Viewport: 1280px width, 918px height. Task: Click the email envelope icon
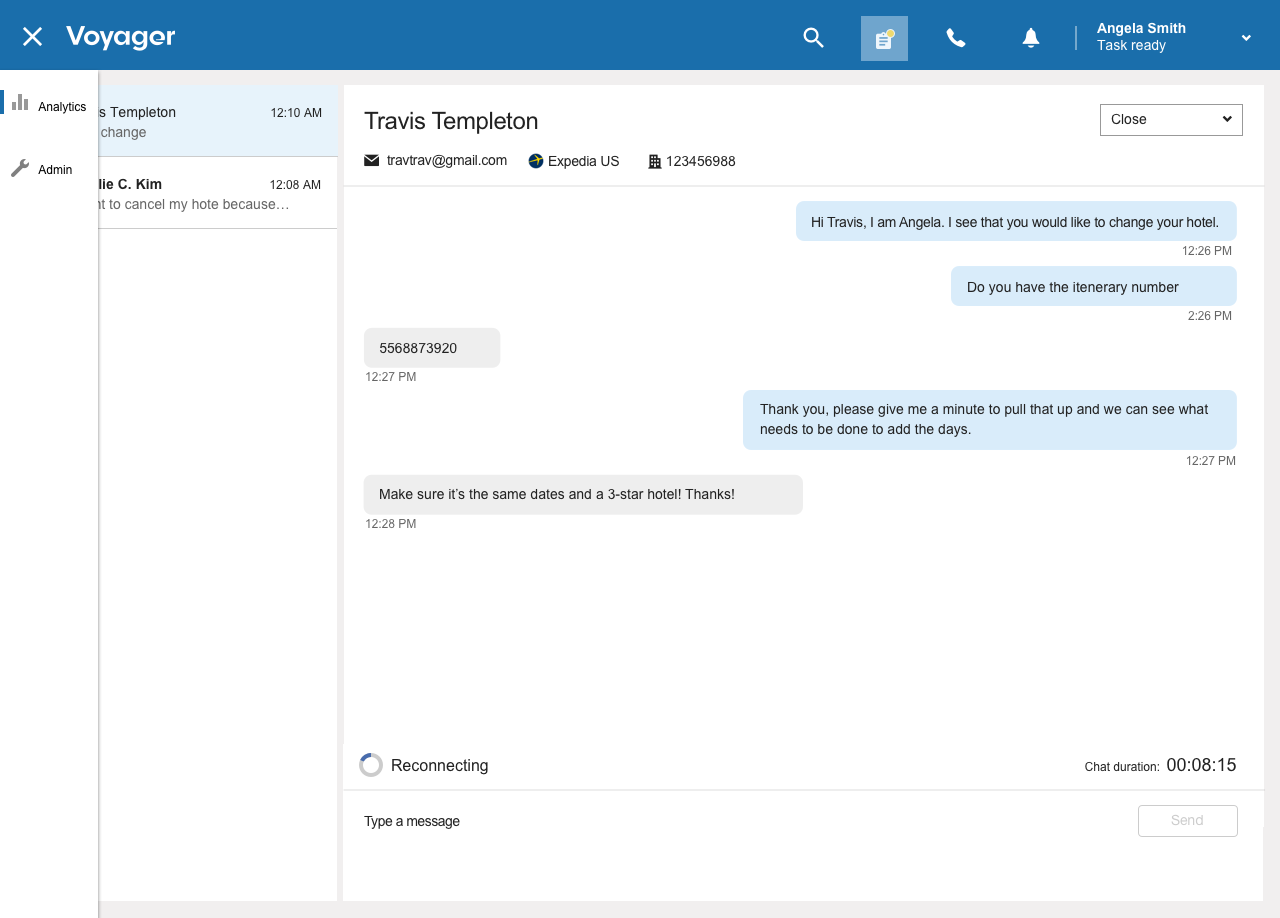[372, 160]
